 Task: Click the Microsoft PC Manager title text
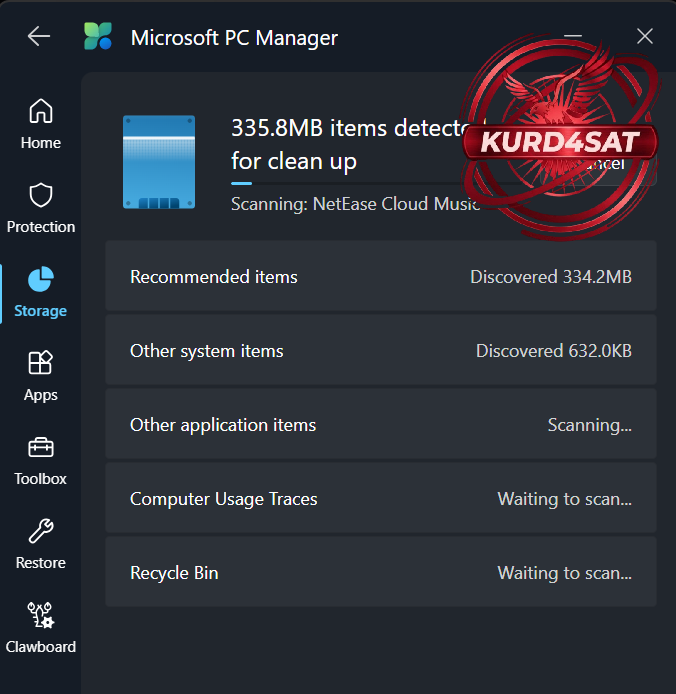pyautogui.click(x=234, y=38)
